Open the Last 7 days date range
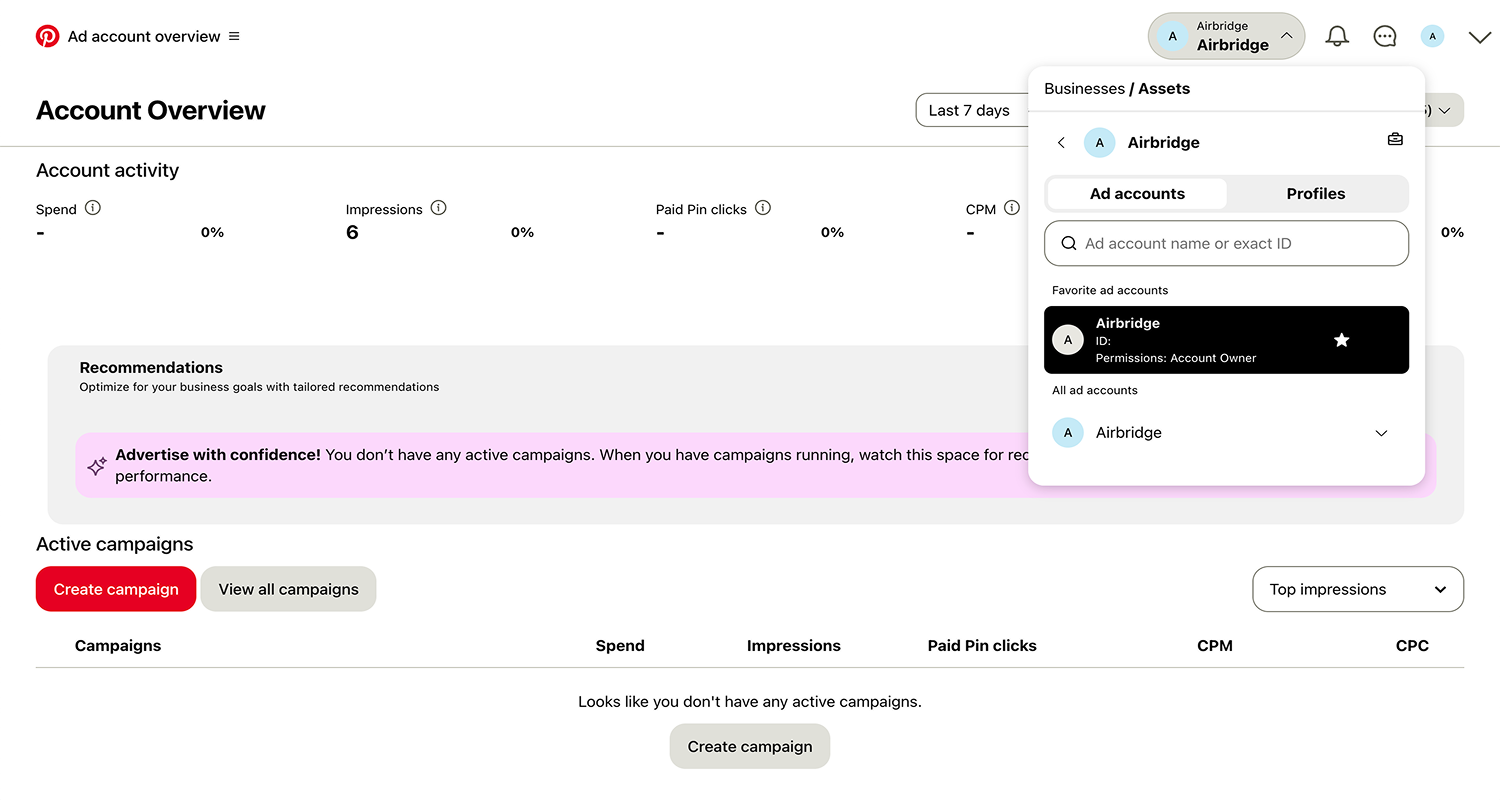Screen dimensions: 1500x800 click(972, 110)
